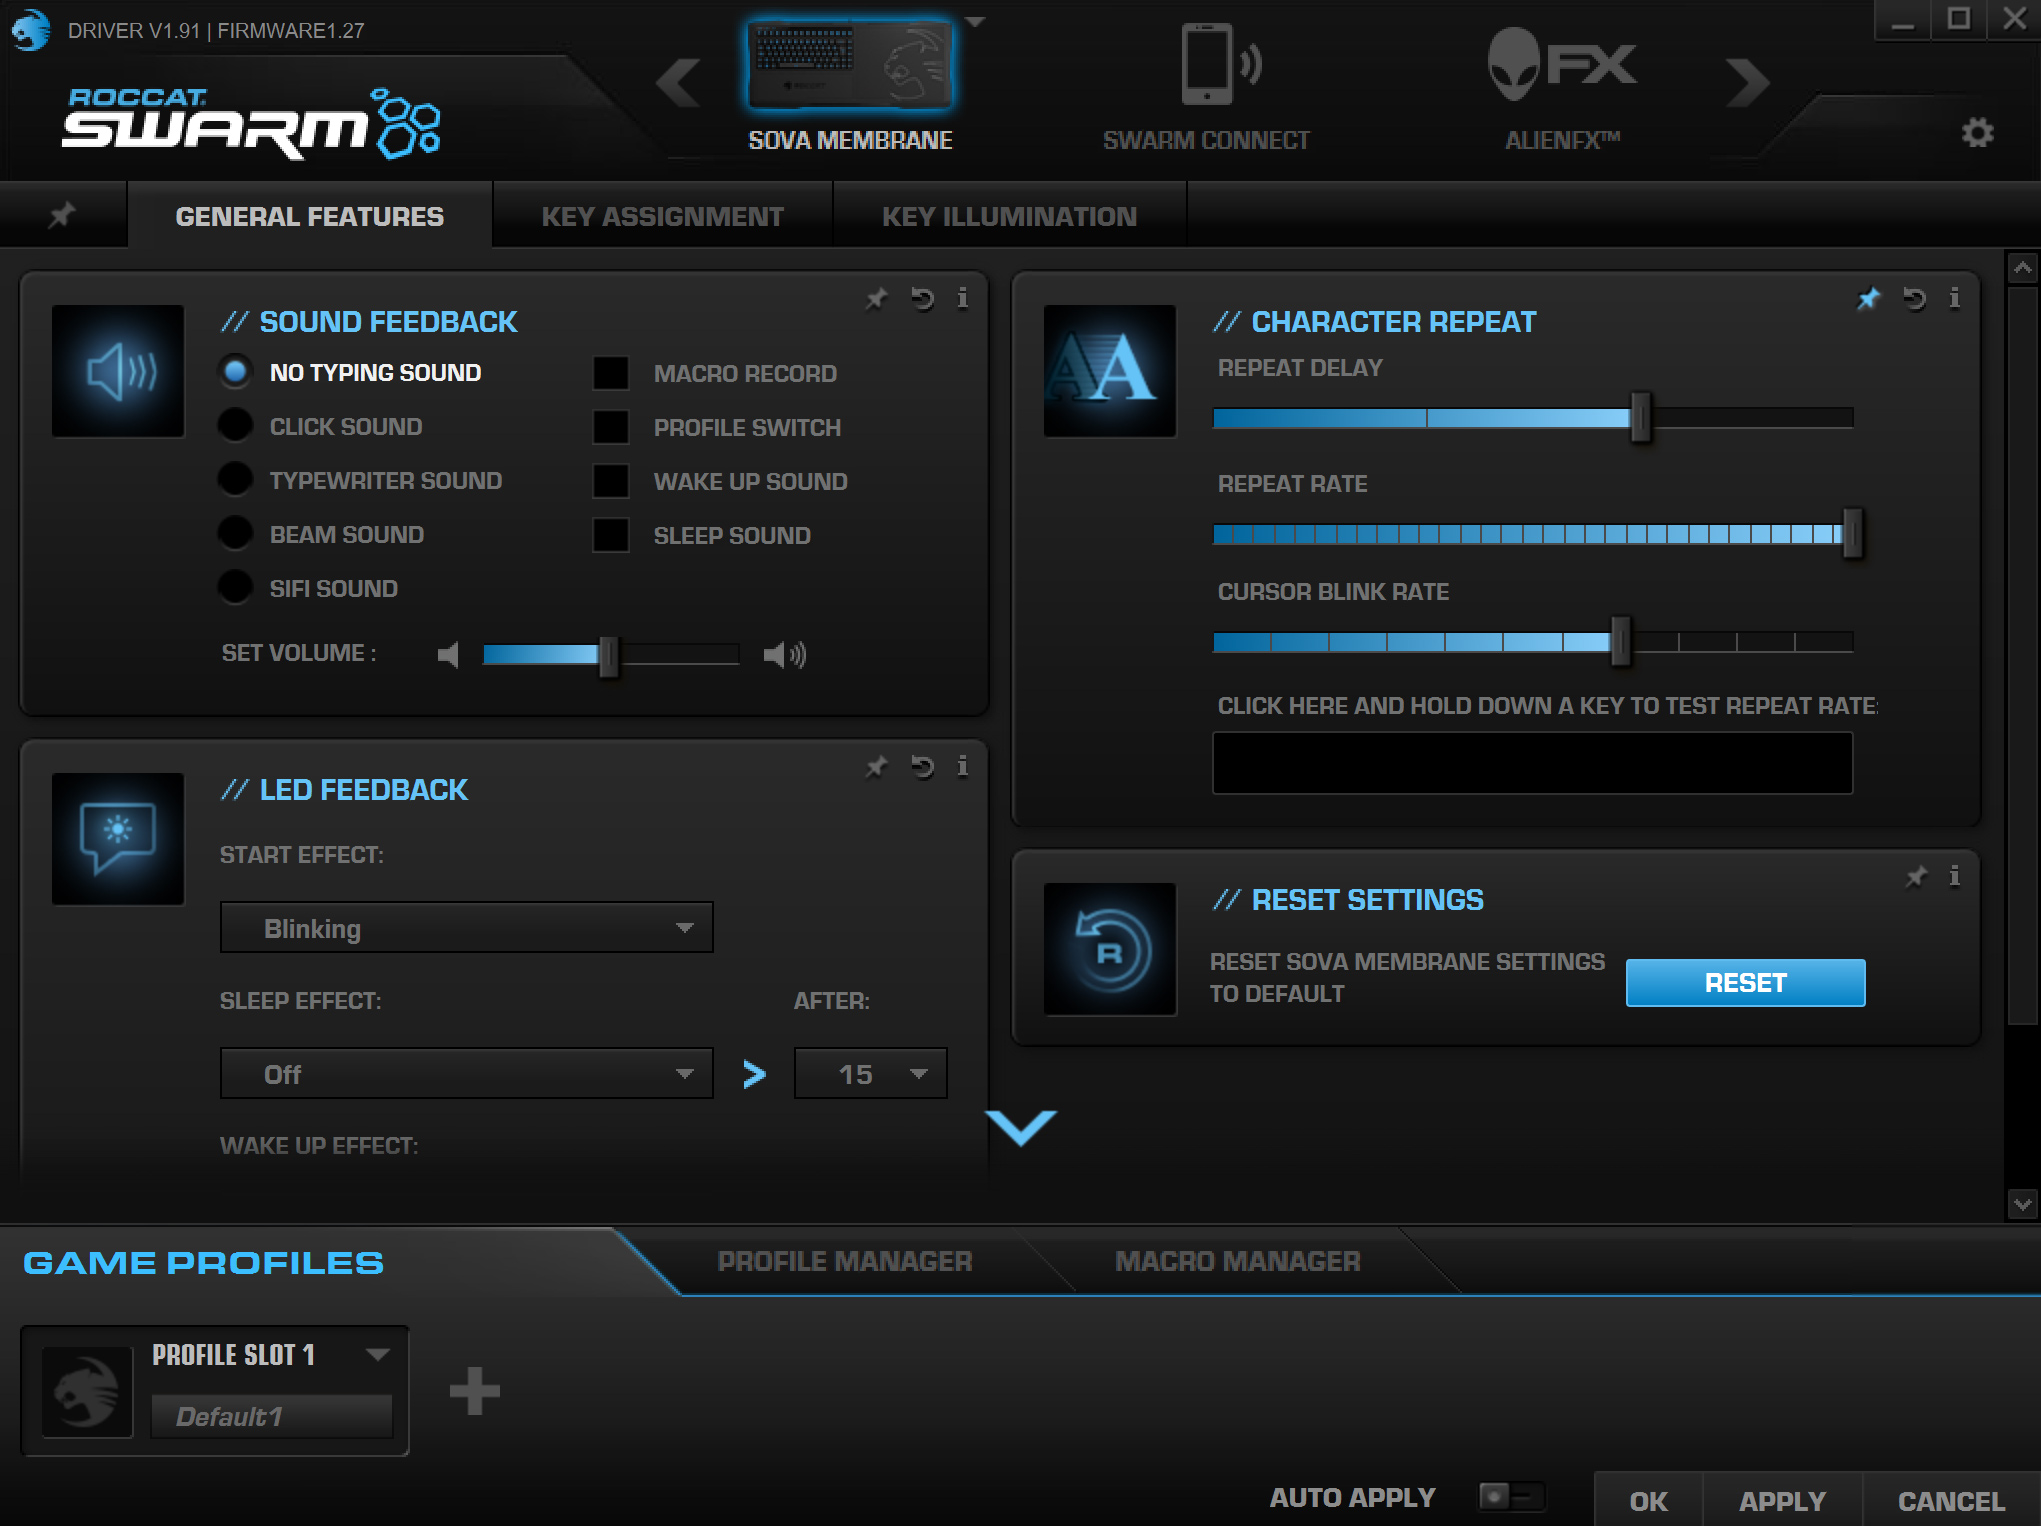Image resolution: width=2041 pixels, height=1526 pixels.
Task: Click the next device right arrow
Action: click(1746, 82)
